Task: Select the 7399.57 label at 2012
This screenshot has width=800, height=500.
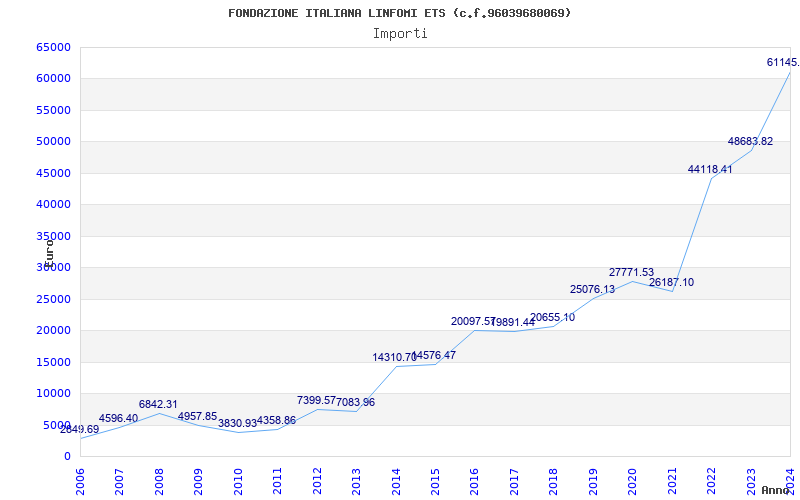Action: tap(316, 401)
